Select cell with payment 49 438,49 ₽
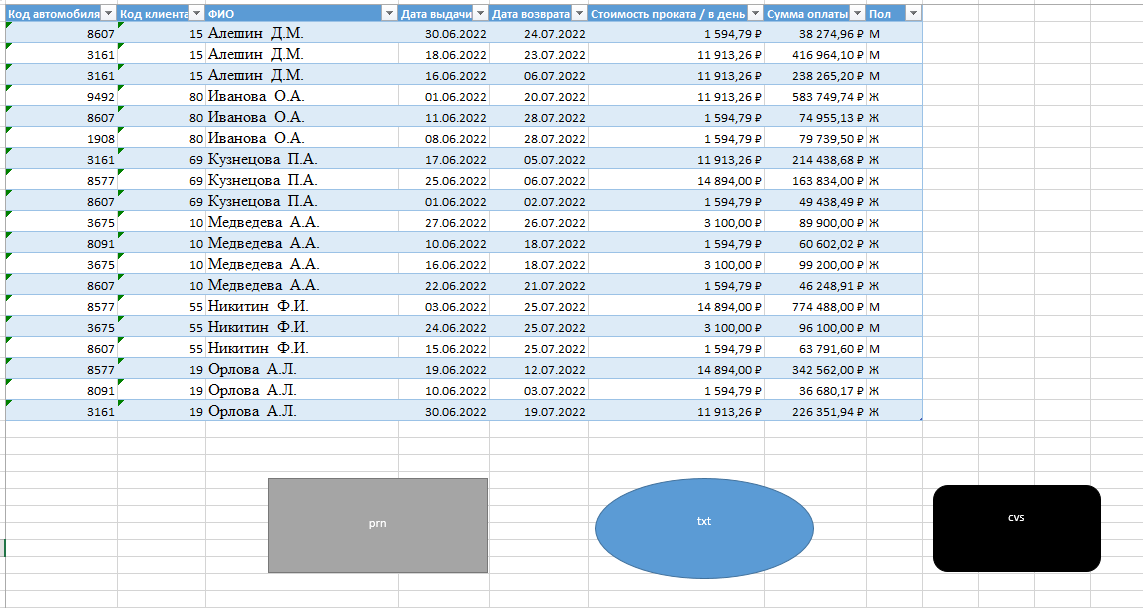 point(815,201)
